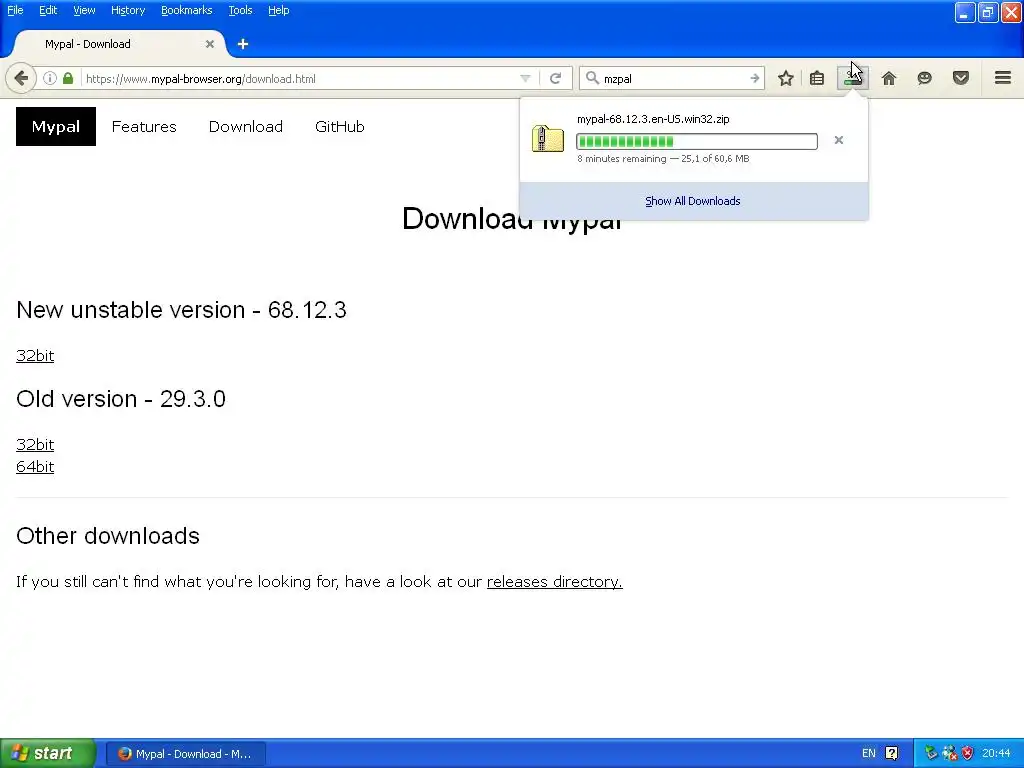Visit the GitHub nav link

click(x=340, y=127)
